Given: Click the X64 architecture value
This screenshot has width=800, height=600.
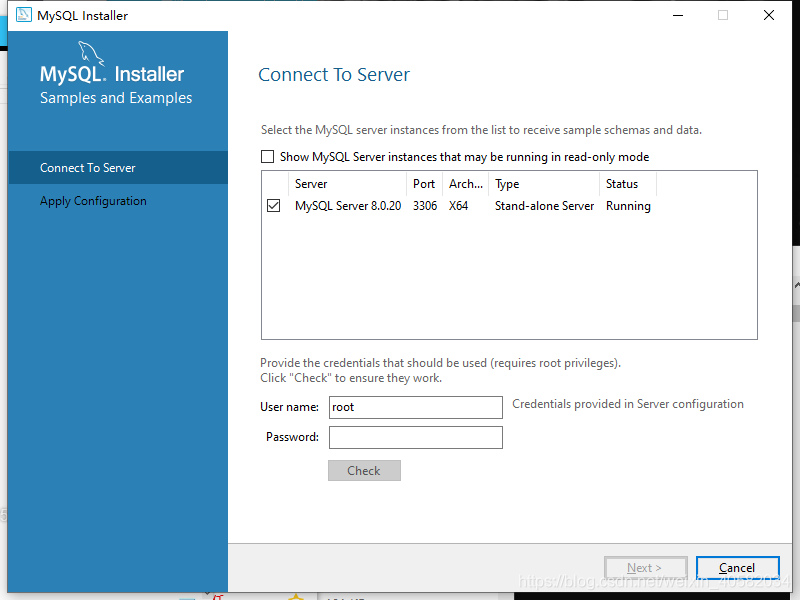Looking at the screenshot, I should [x=458, y=206].
